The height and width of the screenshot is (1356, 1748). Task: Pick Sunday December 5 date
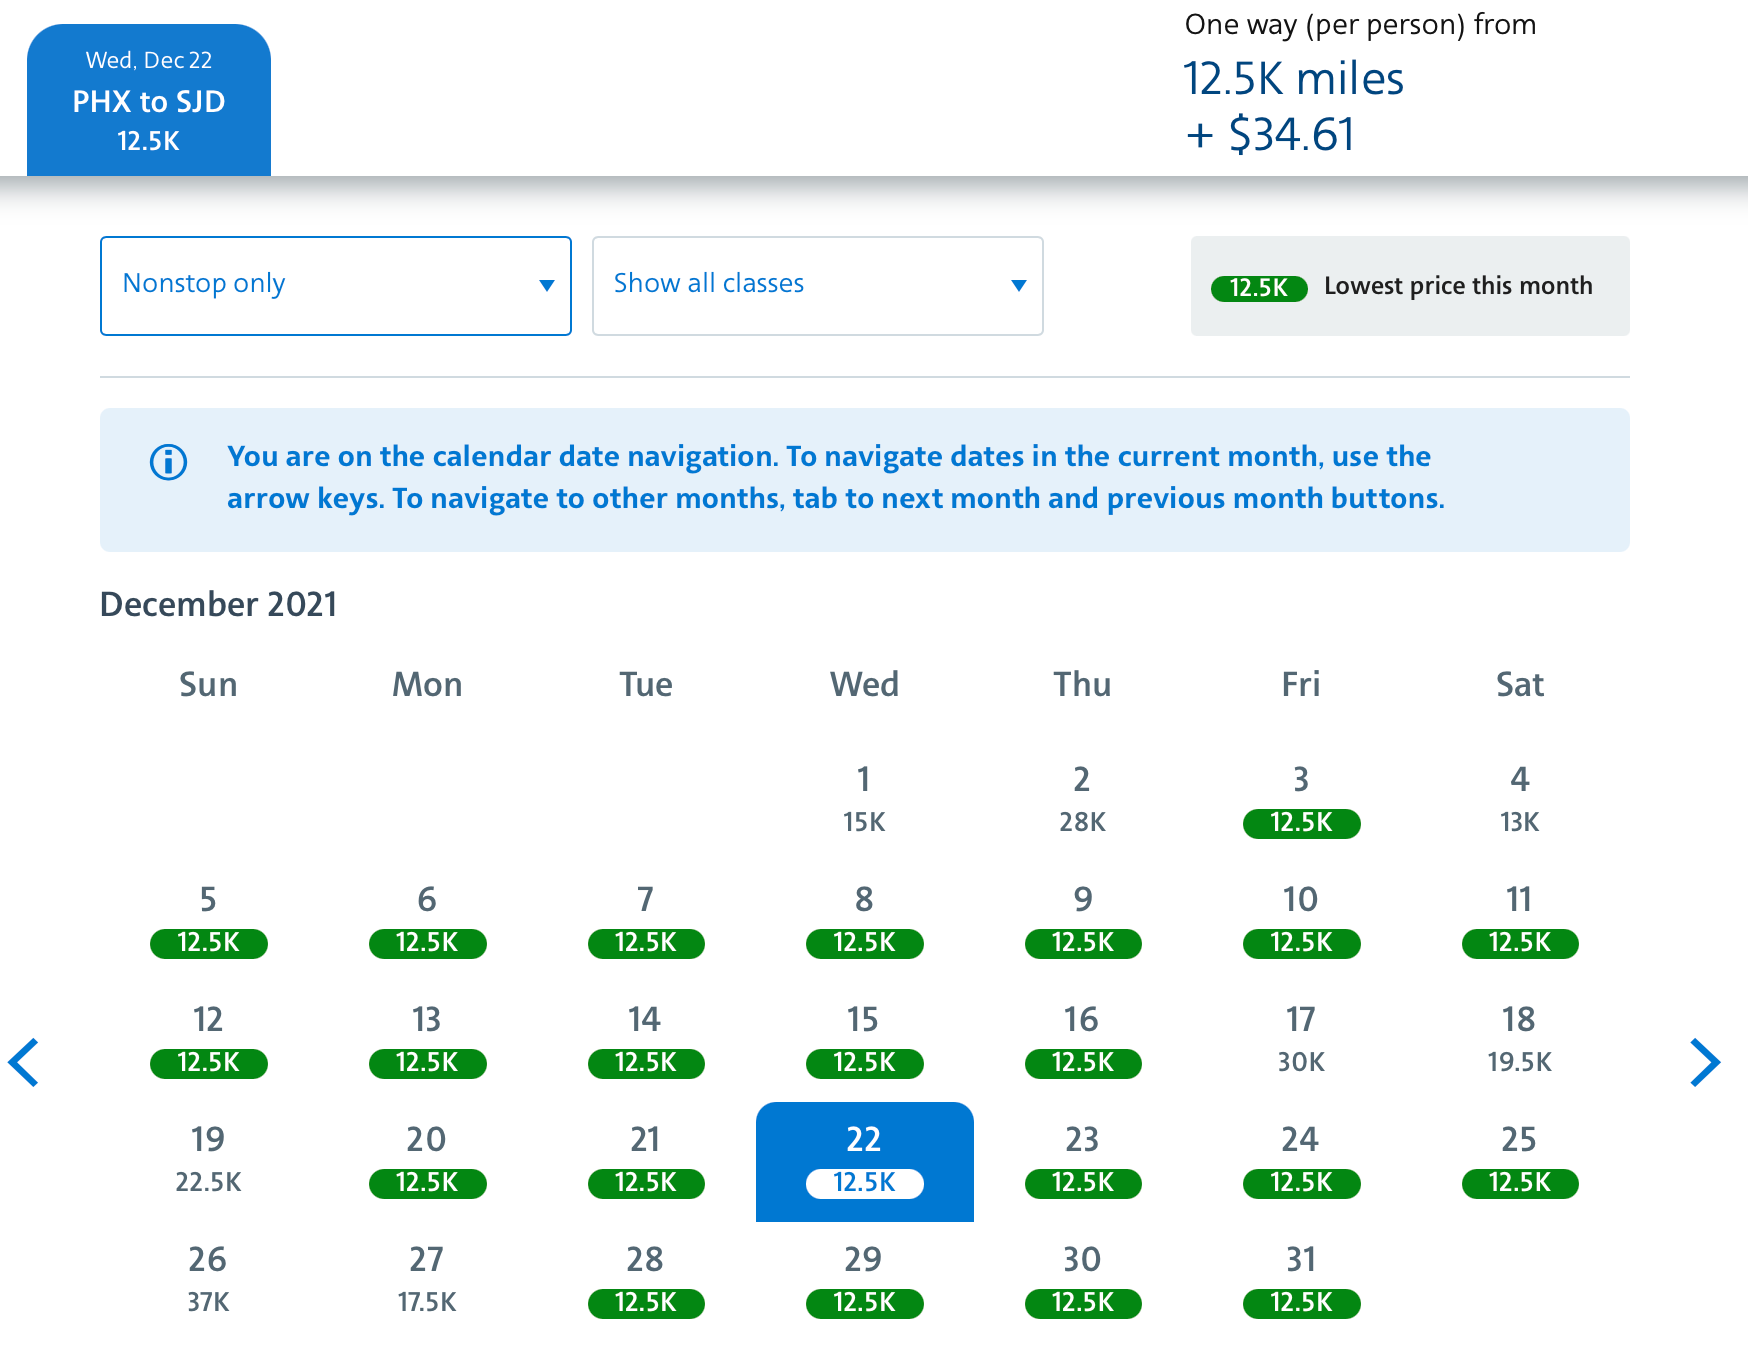click(208, 920)
